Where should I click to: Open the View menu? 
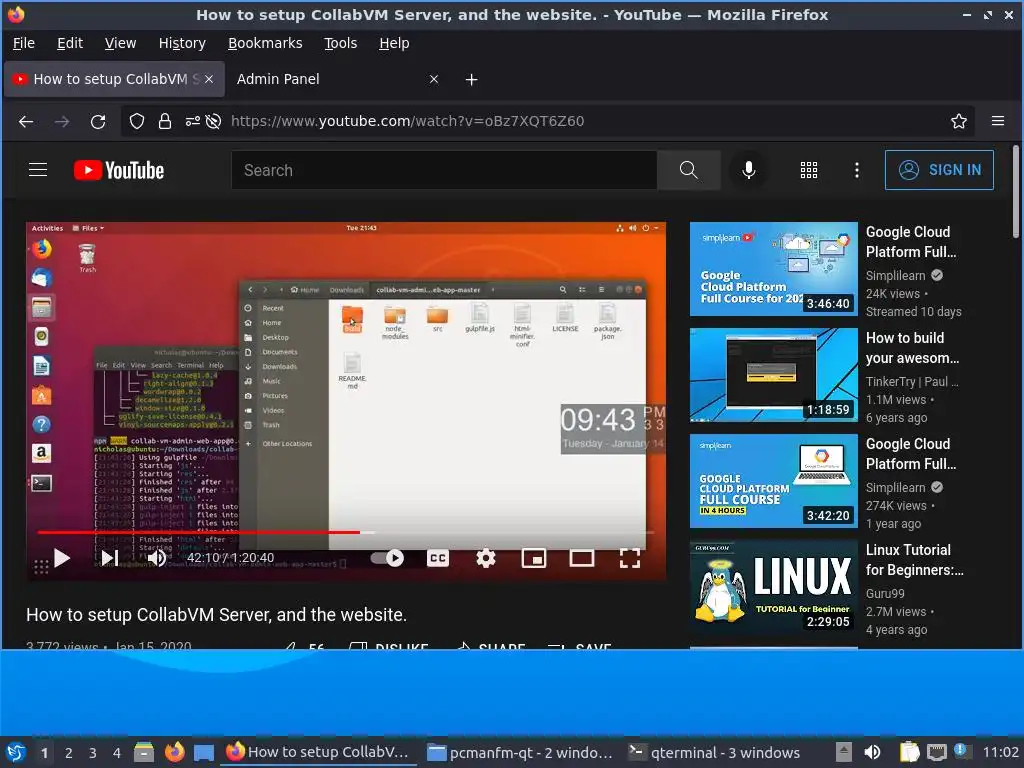(120, 43)
